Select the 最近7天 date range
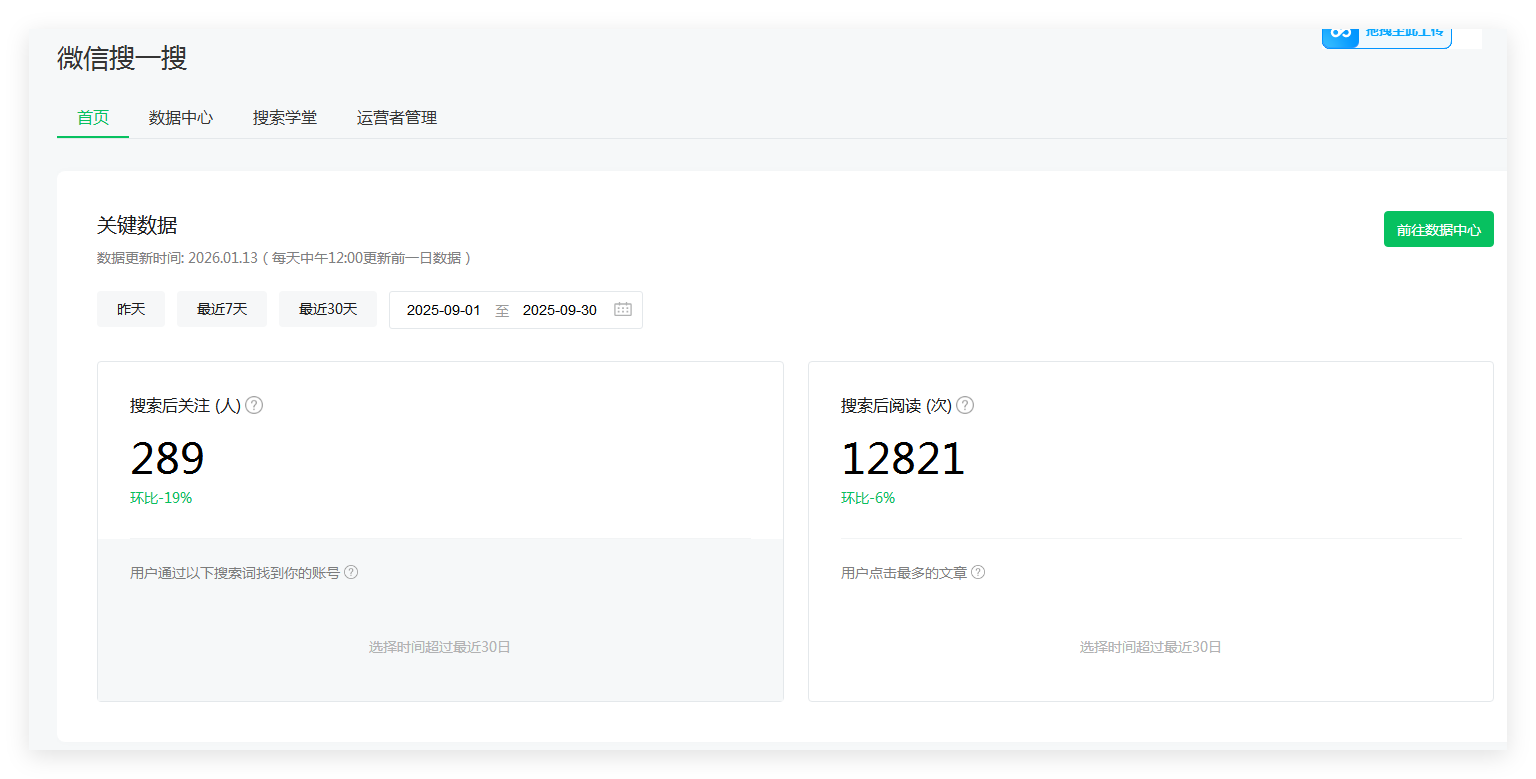Image resolution: width=1536 pixels, height=779 pixels. [222, 309]
